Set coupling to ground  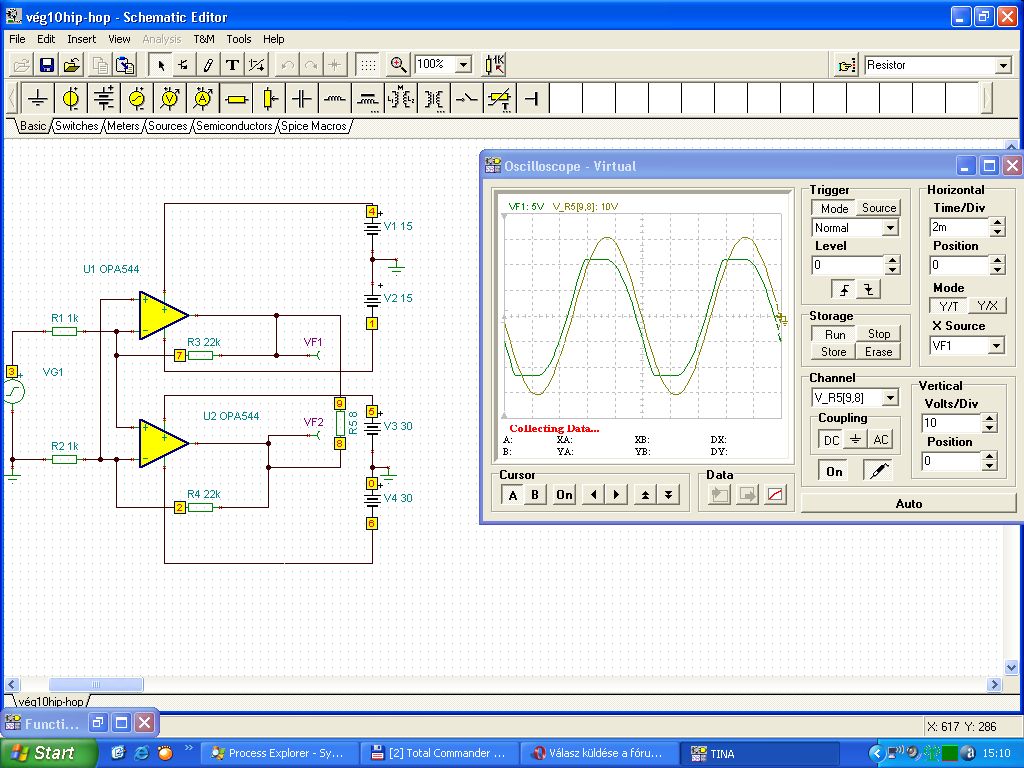point(856,440)
